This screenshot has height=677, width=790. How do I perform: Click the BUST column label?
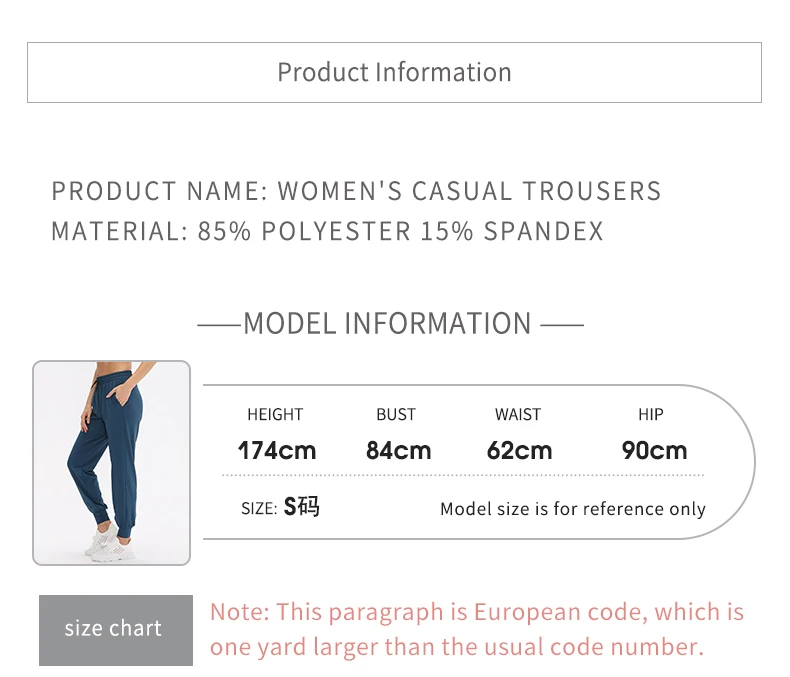click(x=396, y=415)
